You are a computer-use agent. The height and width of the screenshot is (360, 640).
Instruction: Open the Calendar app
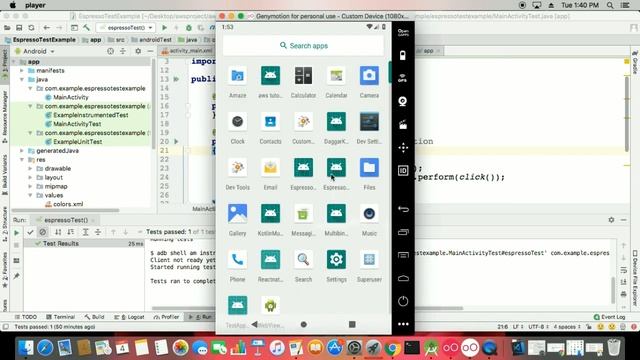pyautogui.click(x=336, y=76)
